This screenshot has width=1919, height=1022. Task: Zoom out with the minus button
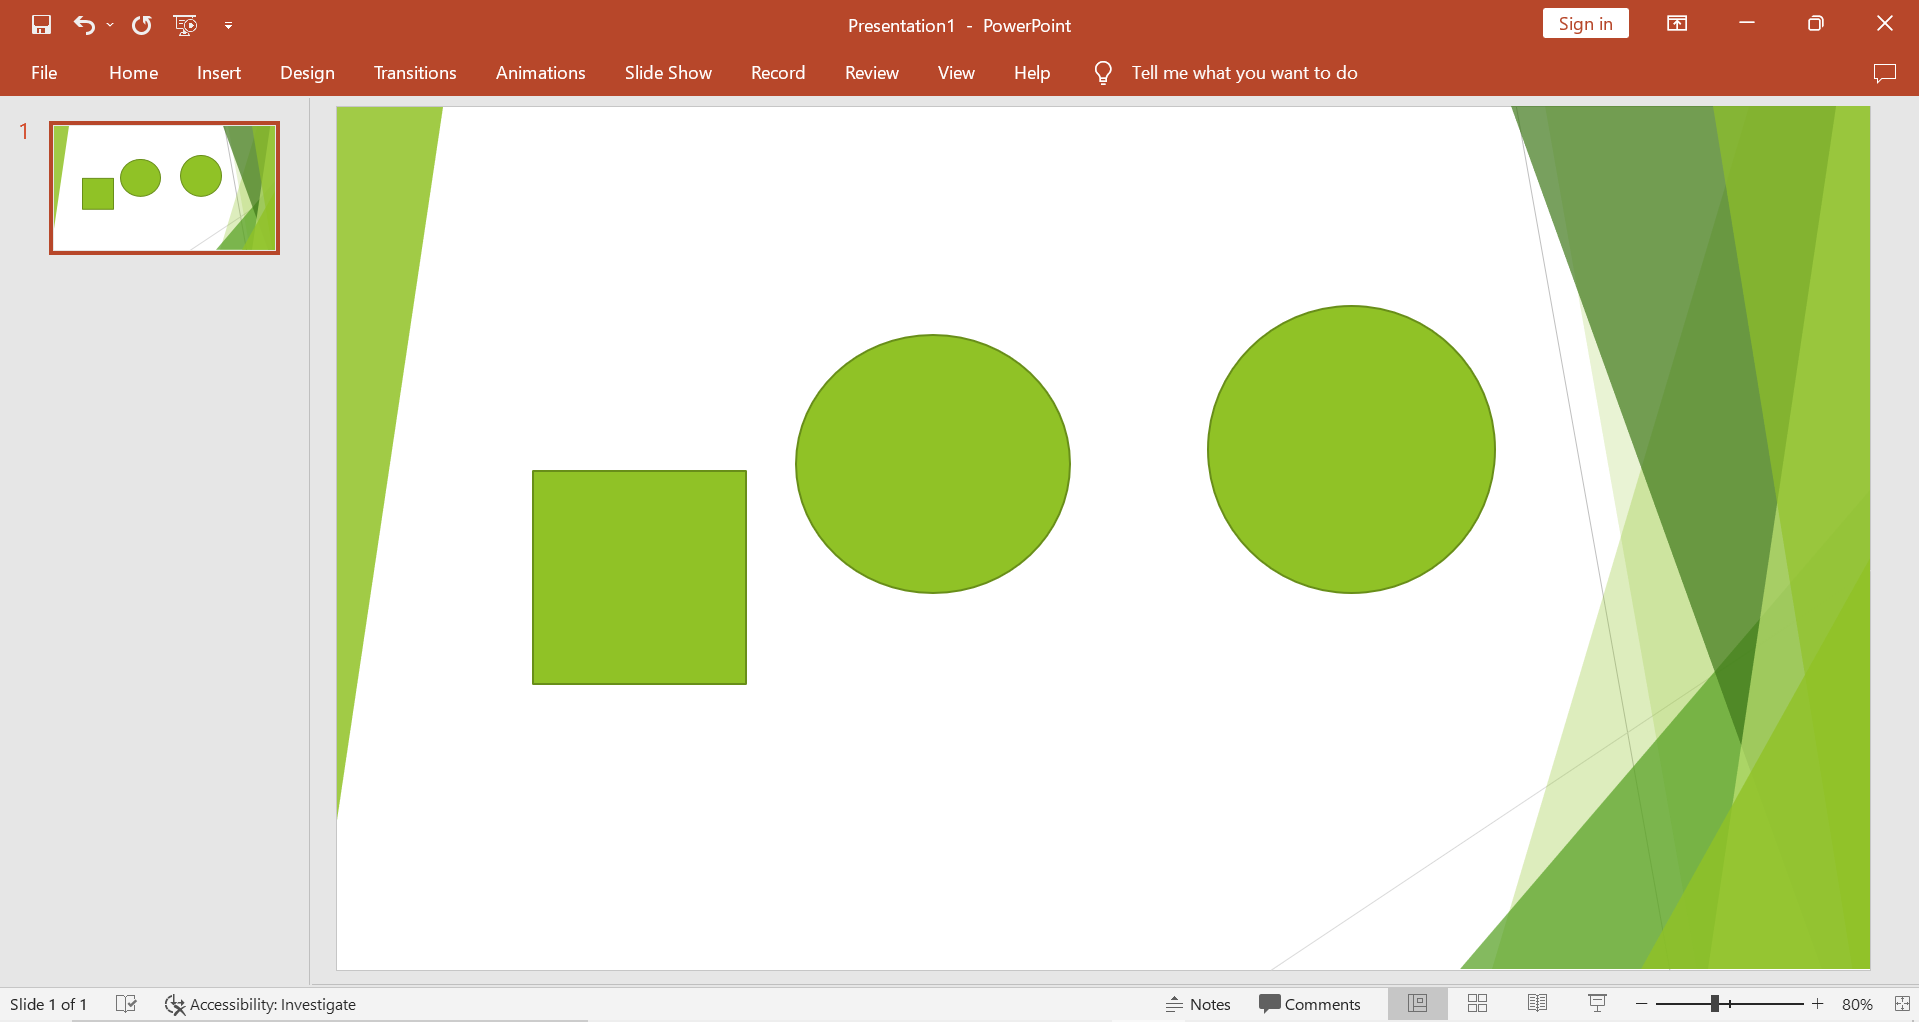coord(1641,1004)
